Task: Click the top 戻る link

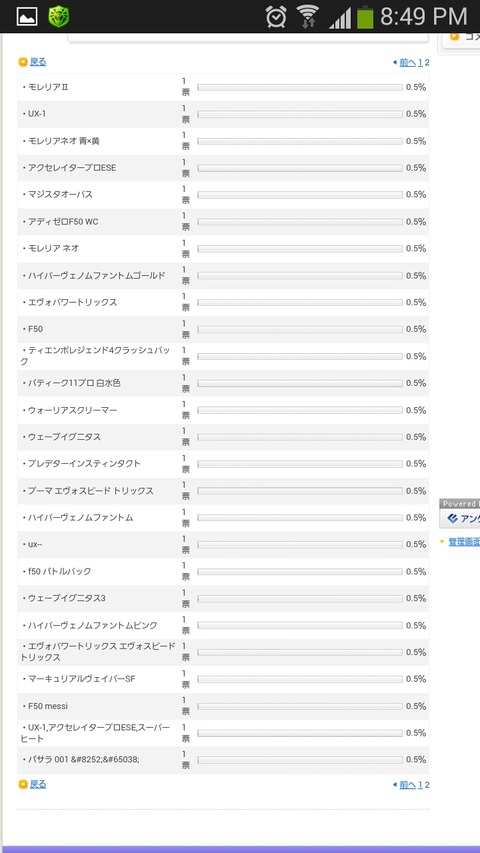Action: pyautogui.click(x=38, y=62)
